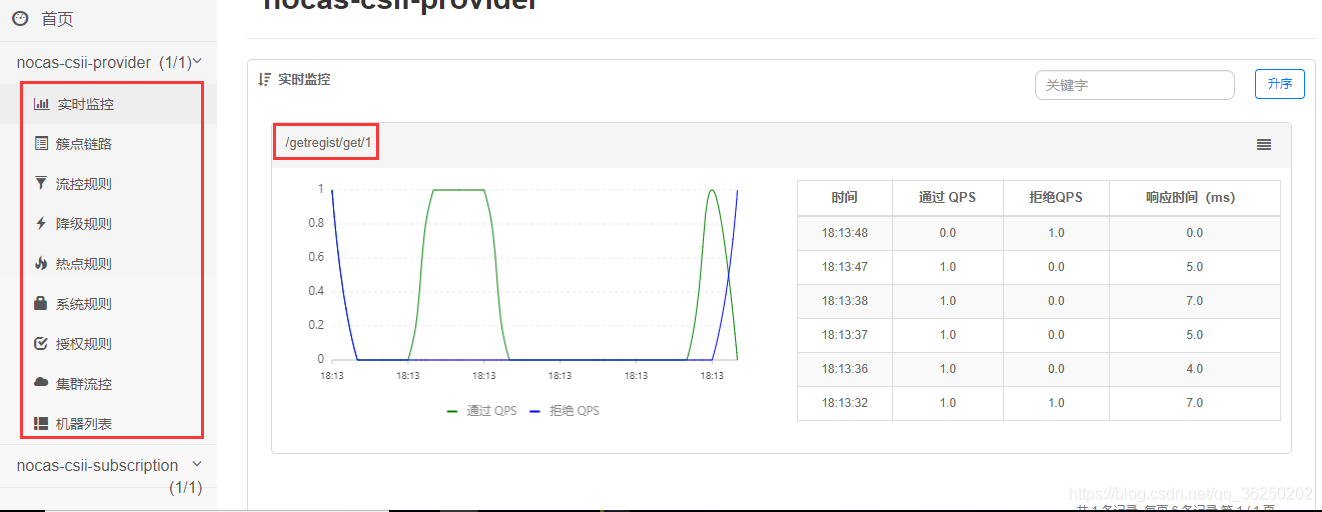Click the 时间 column header
Screen dimensions: 1322x512
click(845, 198)
